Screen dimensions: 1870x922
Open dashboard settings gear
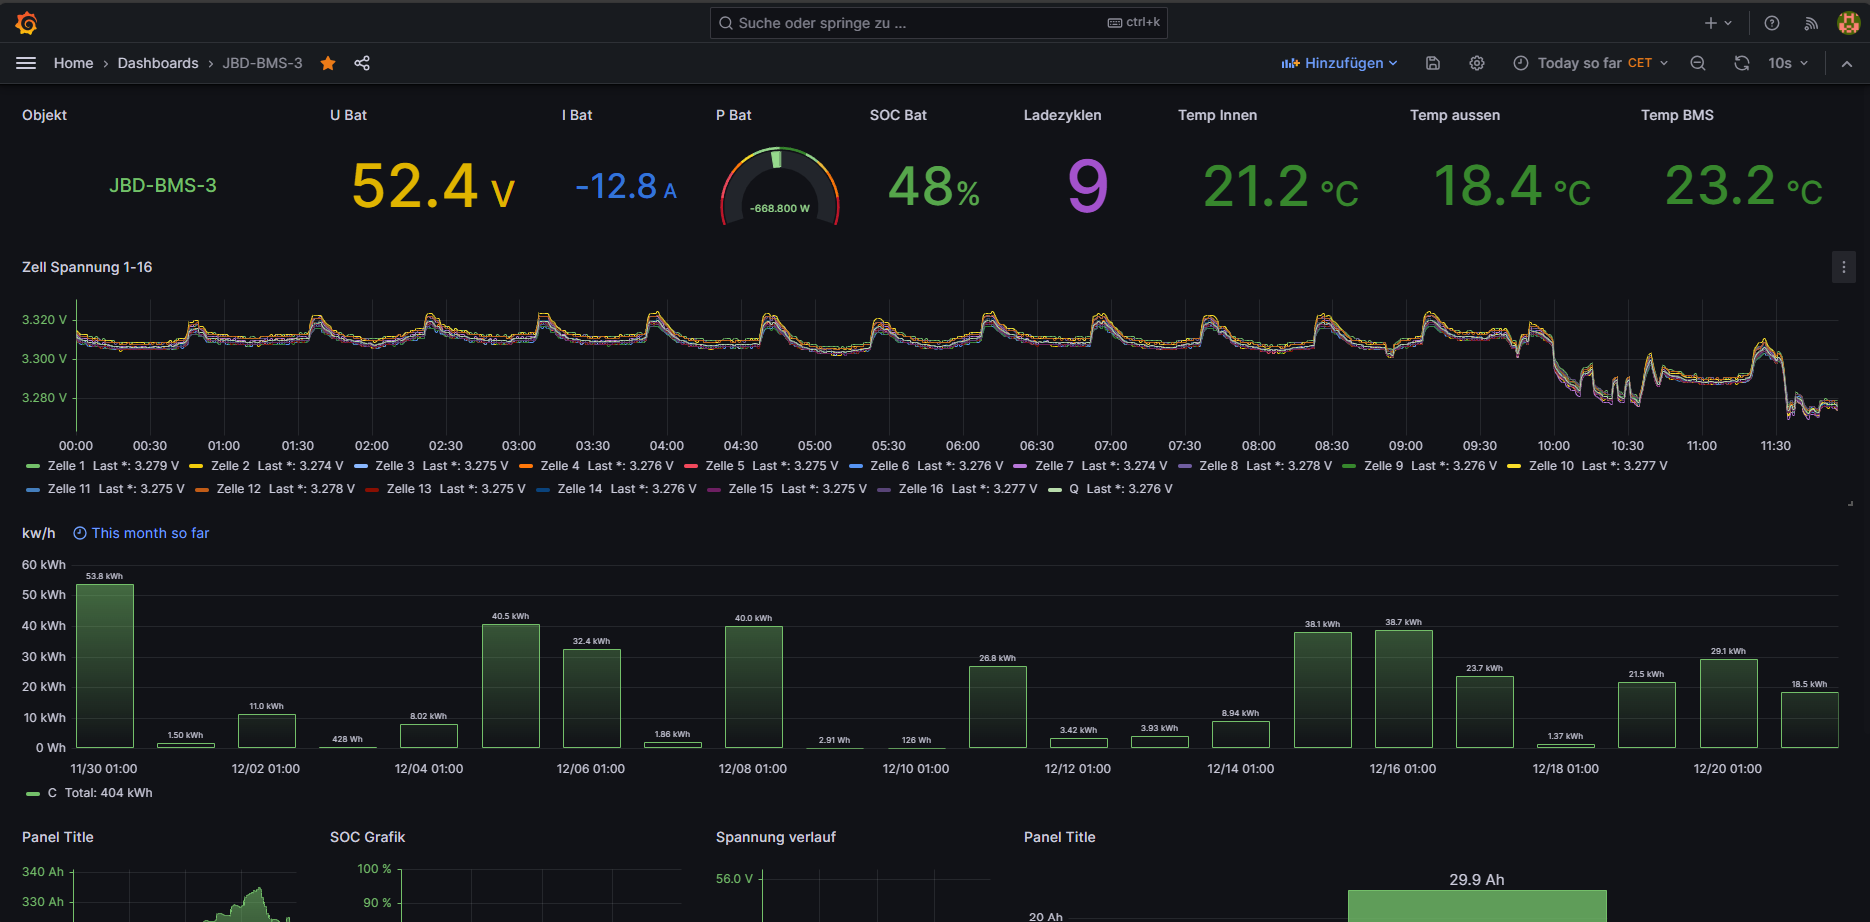point(1477,63)
